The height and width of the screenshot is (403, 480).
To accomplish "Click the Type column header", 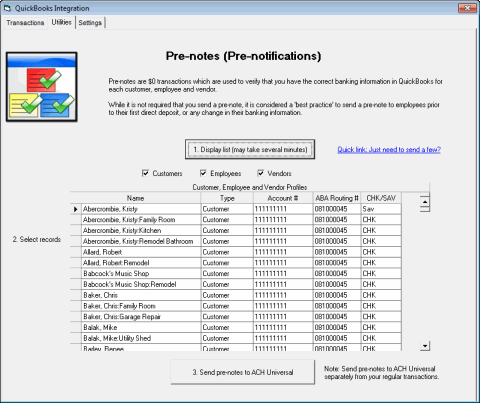I will pos(227,198).
